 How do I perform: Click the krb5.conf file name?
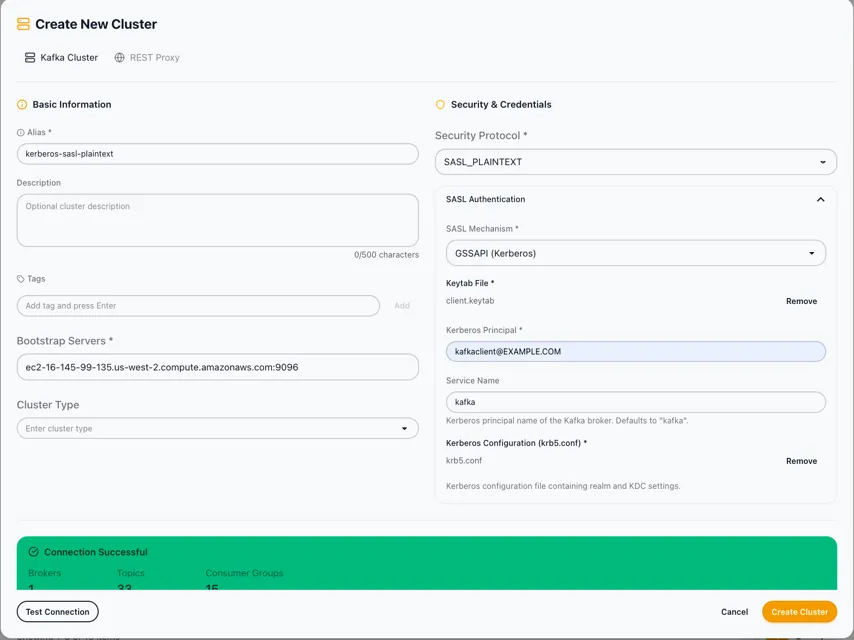coord(464,460)
